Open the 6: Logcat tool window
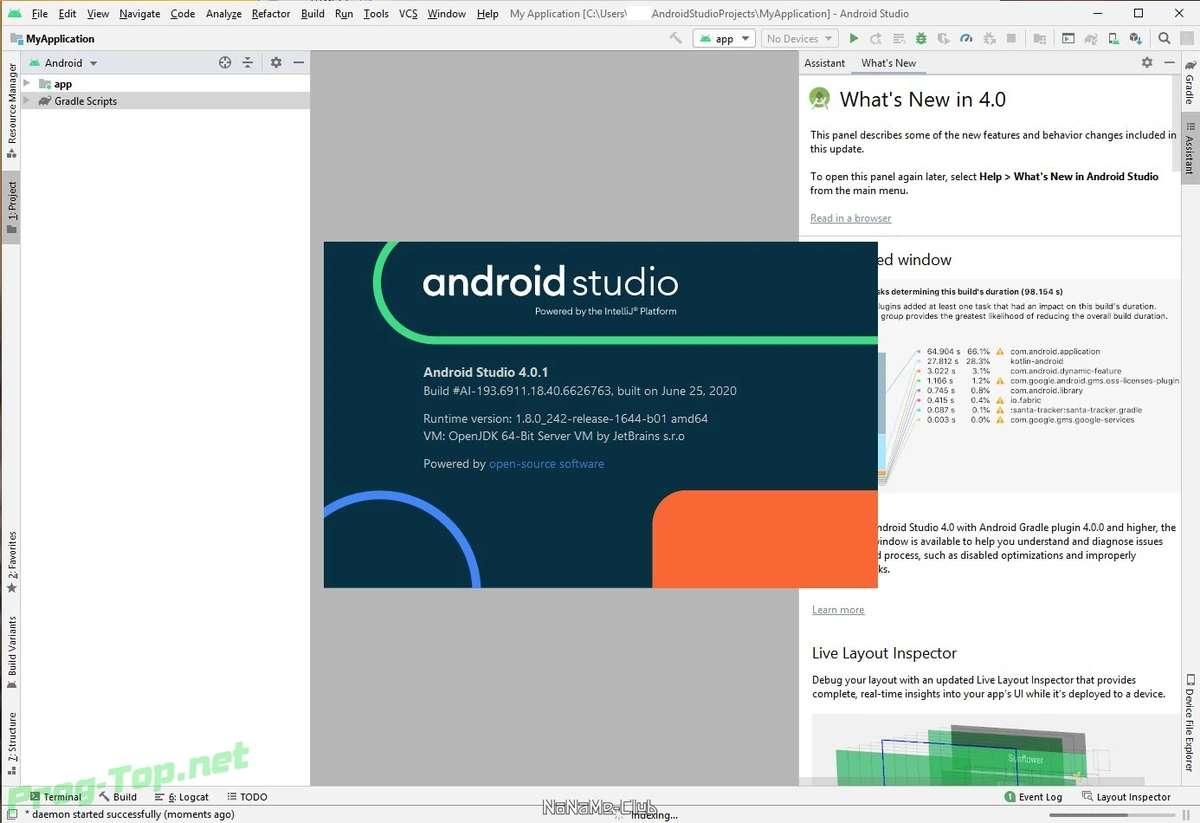Viewport: 1200px width, 823px height. coord(182,797)
